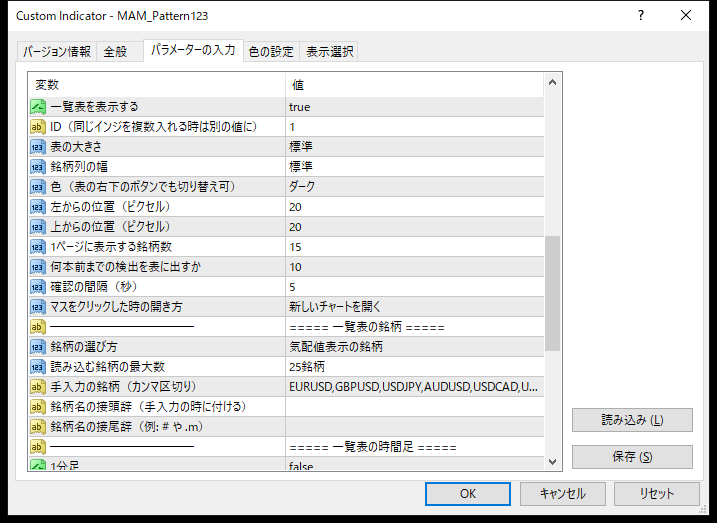Edit the value 10 for 何本前までの検出

(x=415, y=267)
